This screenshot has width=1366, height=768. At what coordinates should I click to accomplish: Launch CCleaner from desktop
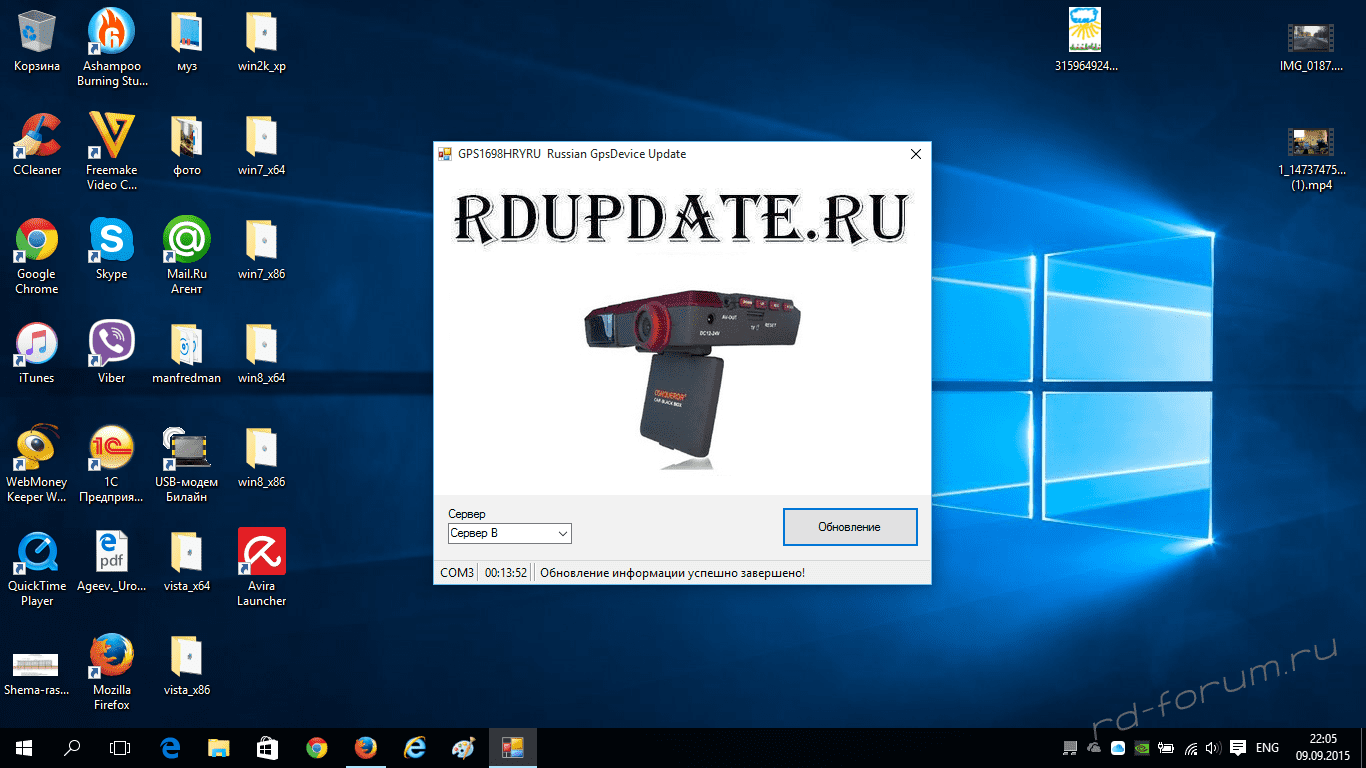(x=37, y=137)
